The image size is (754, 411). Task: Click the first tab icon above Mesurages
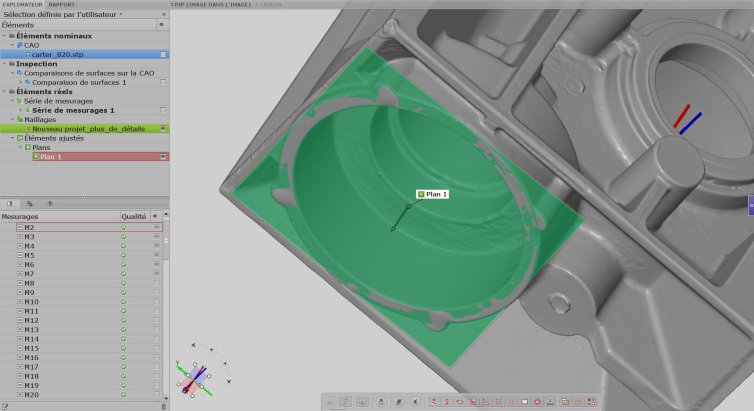pos(10,204)
